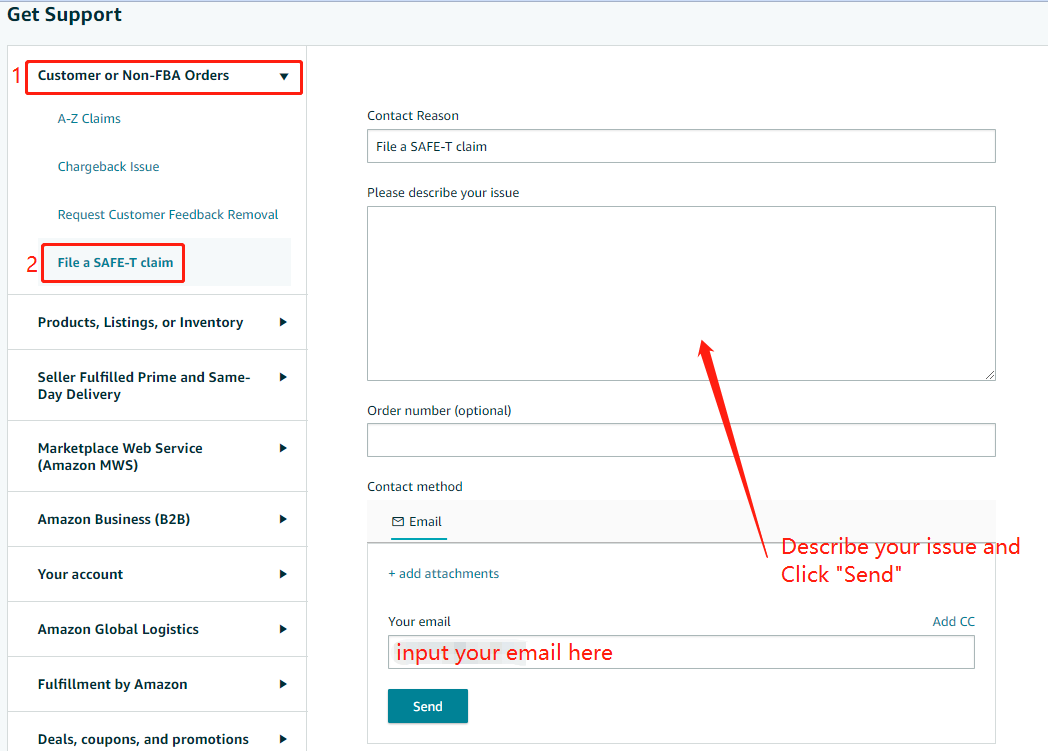Choose File a SAFE-T claim
The height and width of the screenshot is (751, 1048).
115,263
